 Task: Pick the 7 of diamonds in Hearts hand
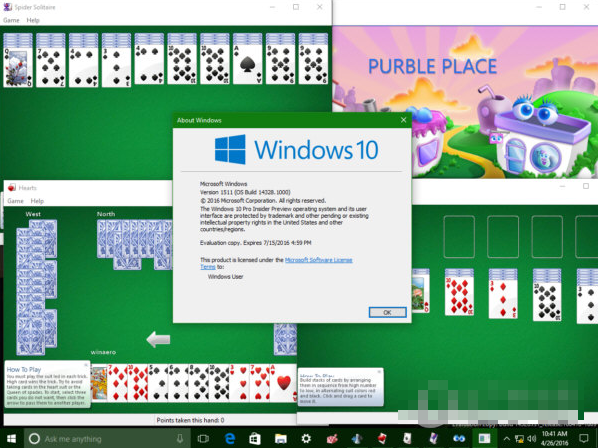click(x=117, y=383)
